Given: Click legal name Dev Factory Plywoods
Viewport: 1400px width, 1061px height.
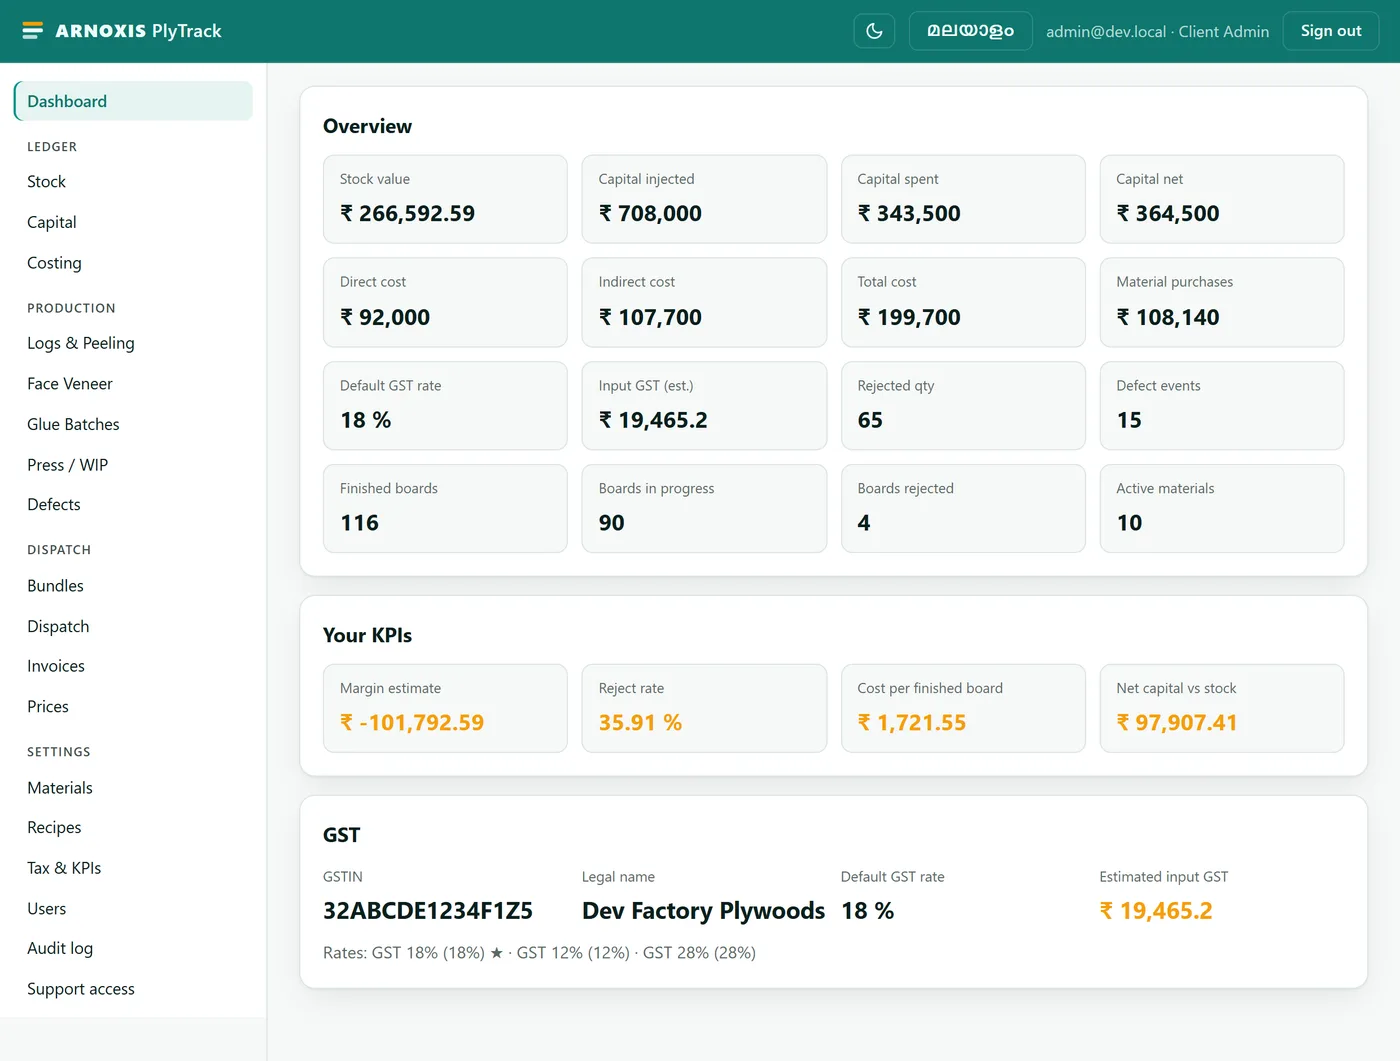Looking at the screenshot, I should pos(703,911).
